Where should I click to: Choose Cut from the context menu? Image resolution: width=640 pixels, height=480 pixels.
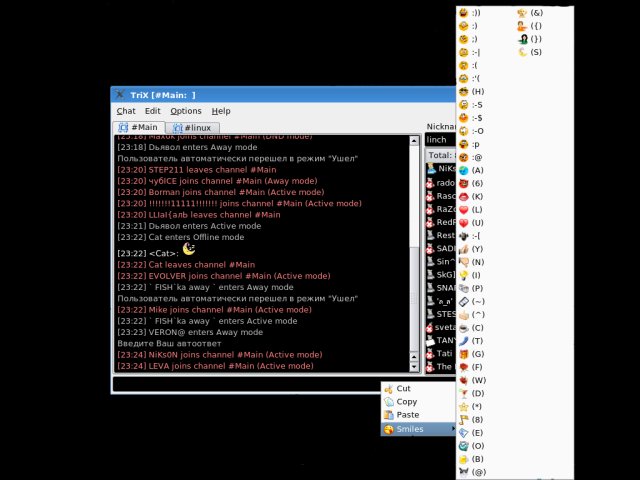(419, 389)
